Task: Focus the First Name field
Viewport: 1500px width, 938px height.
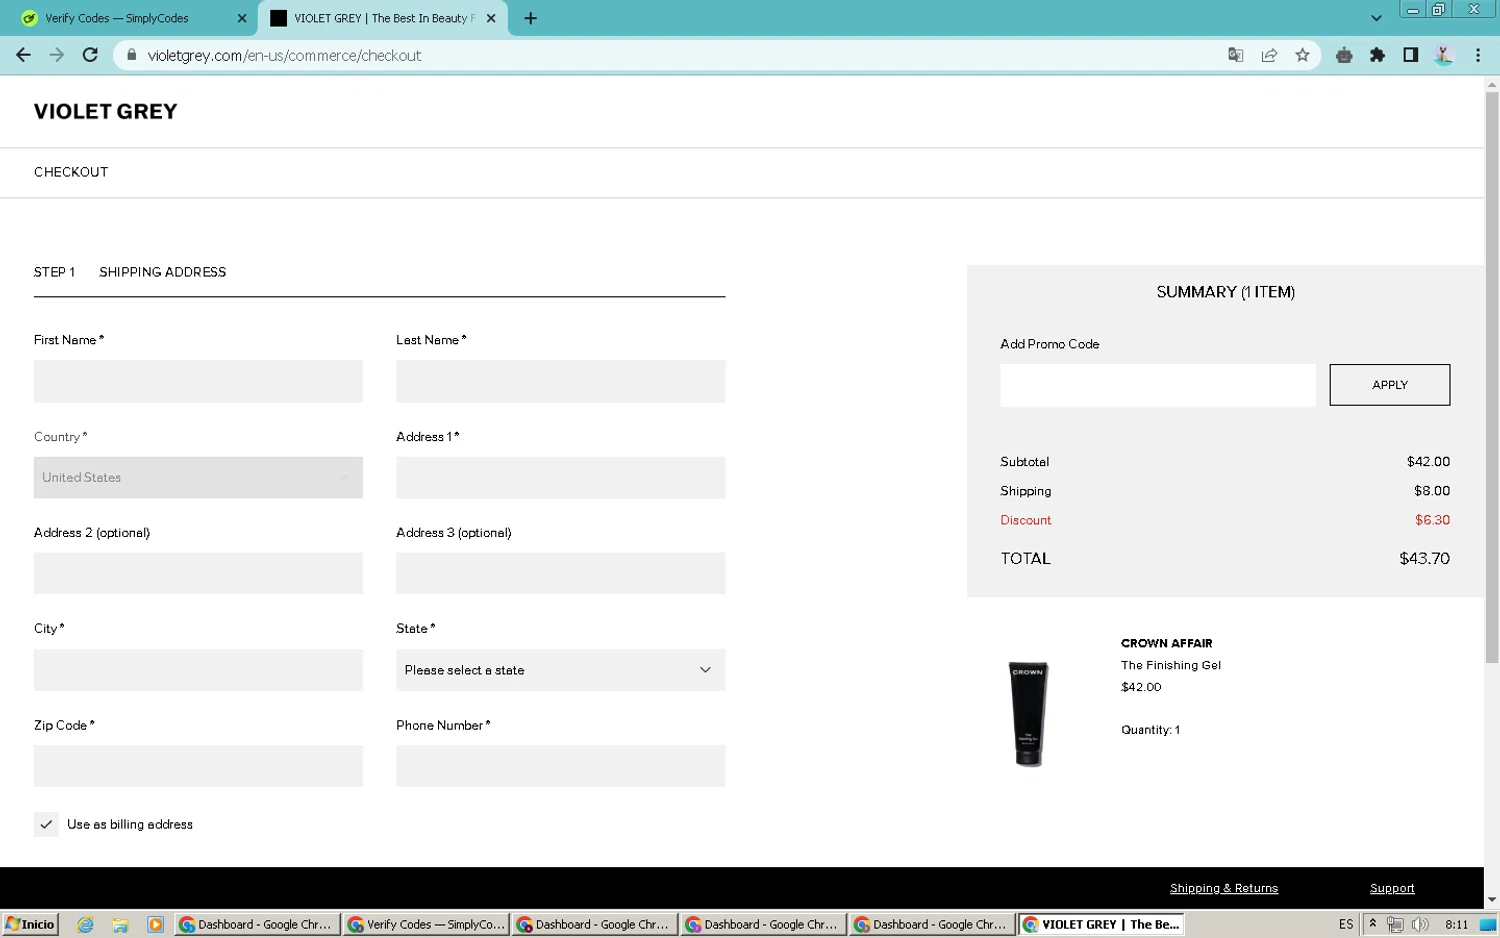Action: [x=198, y=381]
